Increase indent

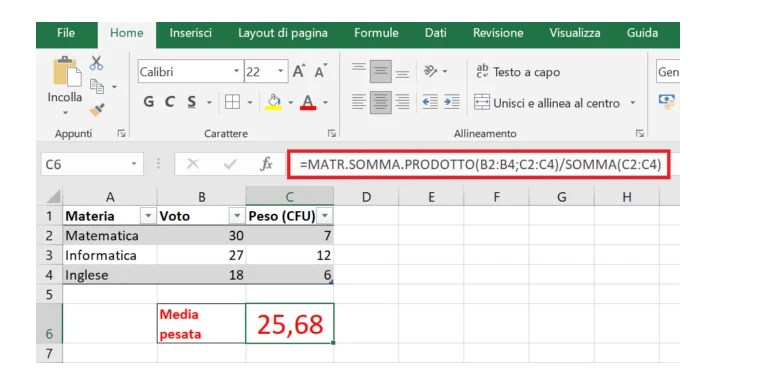pos(452,102)
